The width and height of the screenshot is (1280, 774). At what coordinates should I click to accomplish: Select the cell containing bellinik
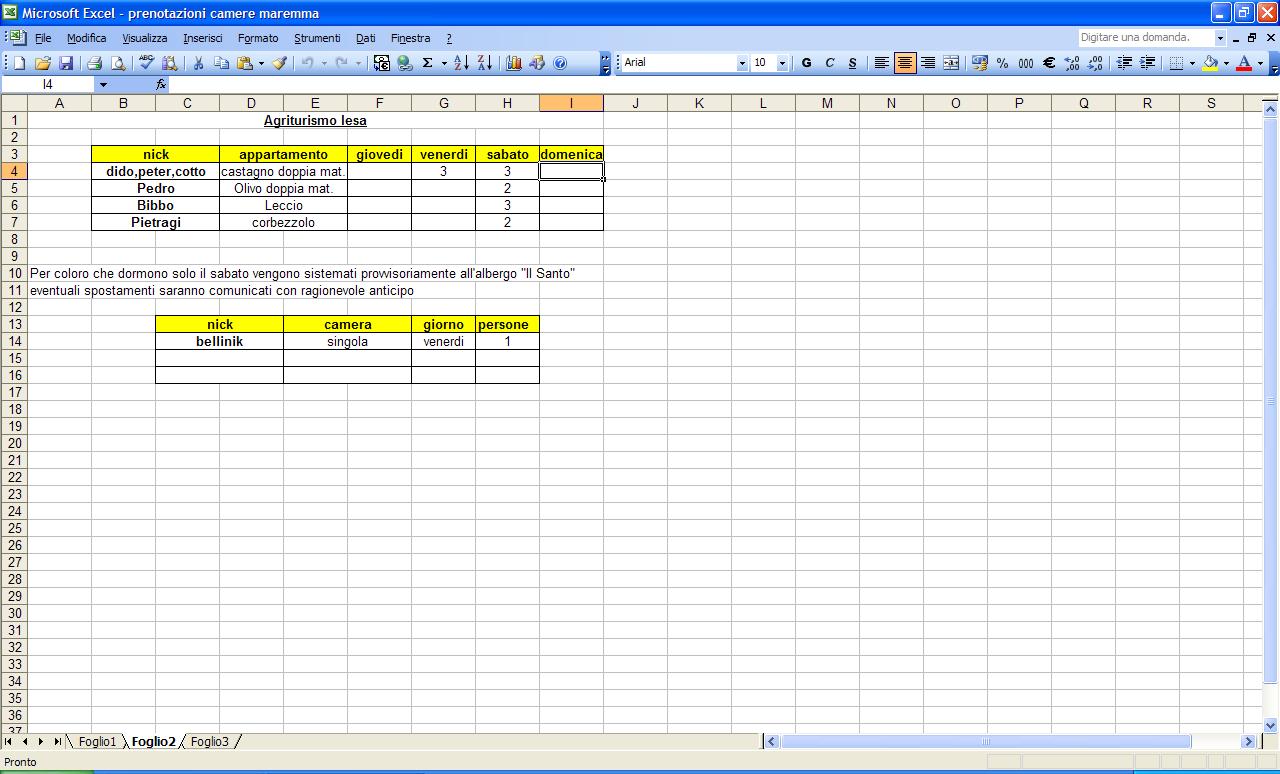tap(219, 342)
